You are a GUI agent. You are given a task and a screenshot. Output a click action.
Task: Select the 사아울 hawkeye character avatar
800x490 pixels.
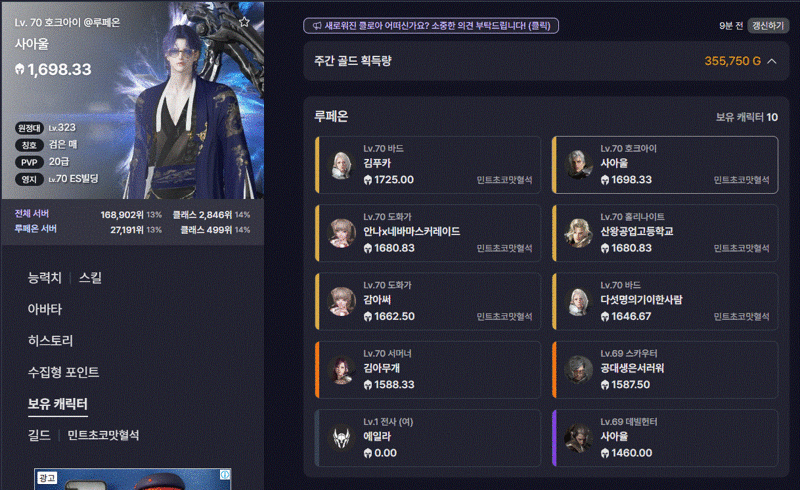pyautogui.click(x=578, y=165)
